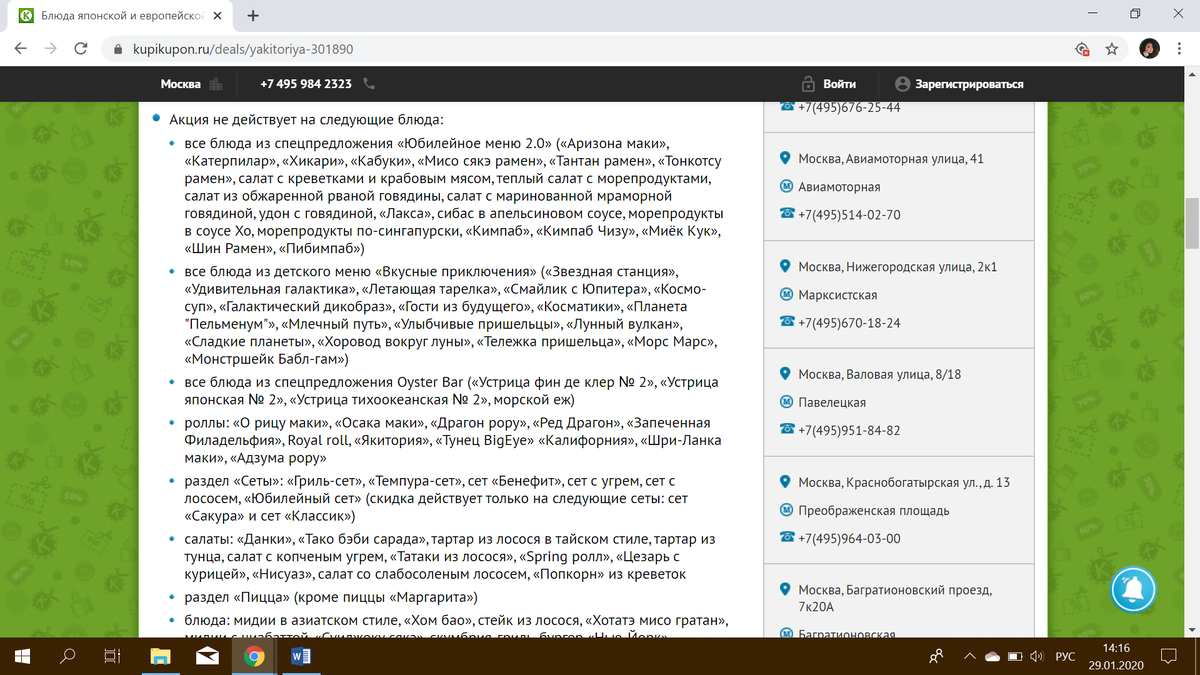Click the Марксистская metro station
The image size is (1200, 675).
point(837,295)
